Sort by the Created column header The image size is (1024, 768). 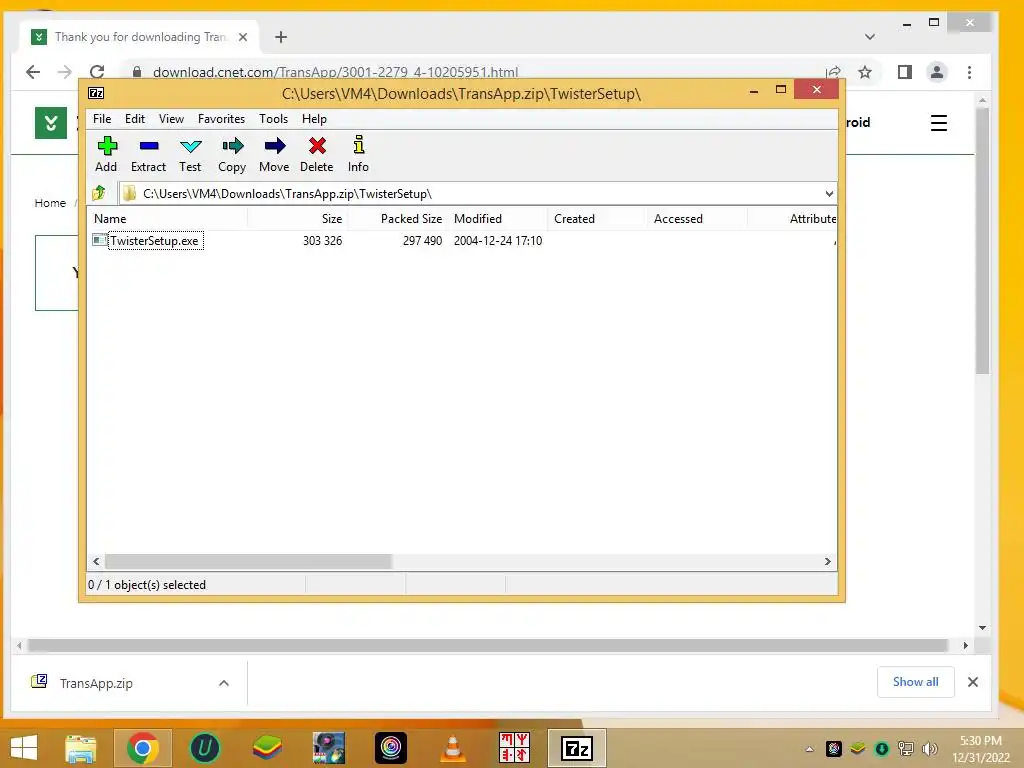598,219
